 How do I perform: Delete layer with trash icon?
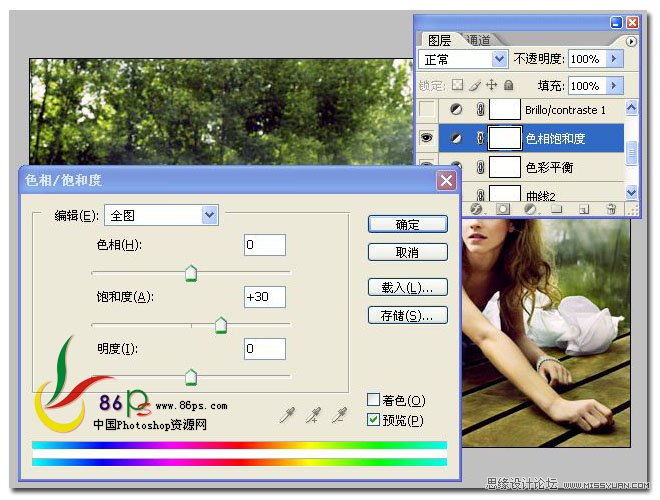point(611,208)
